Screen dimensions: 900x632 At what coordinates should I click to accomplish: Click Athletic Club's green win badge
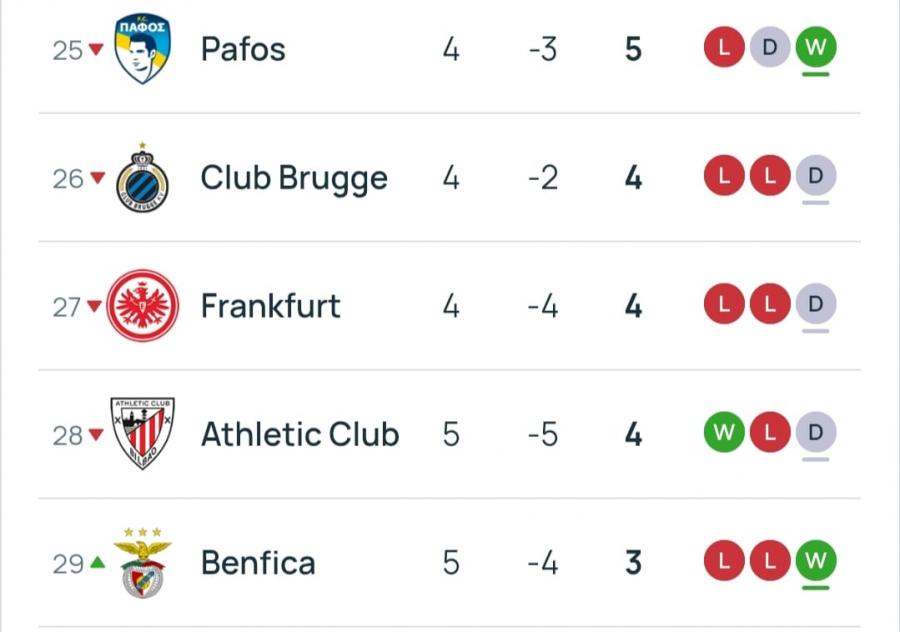[724, 433]
